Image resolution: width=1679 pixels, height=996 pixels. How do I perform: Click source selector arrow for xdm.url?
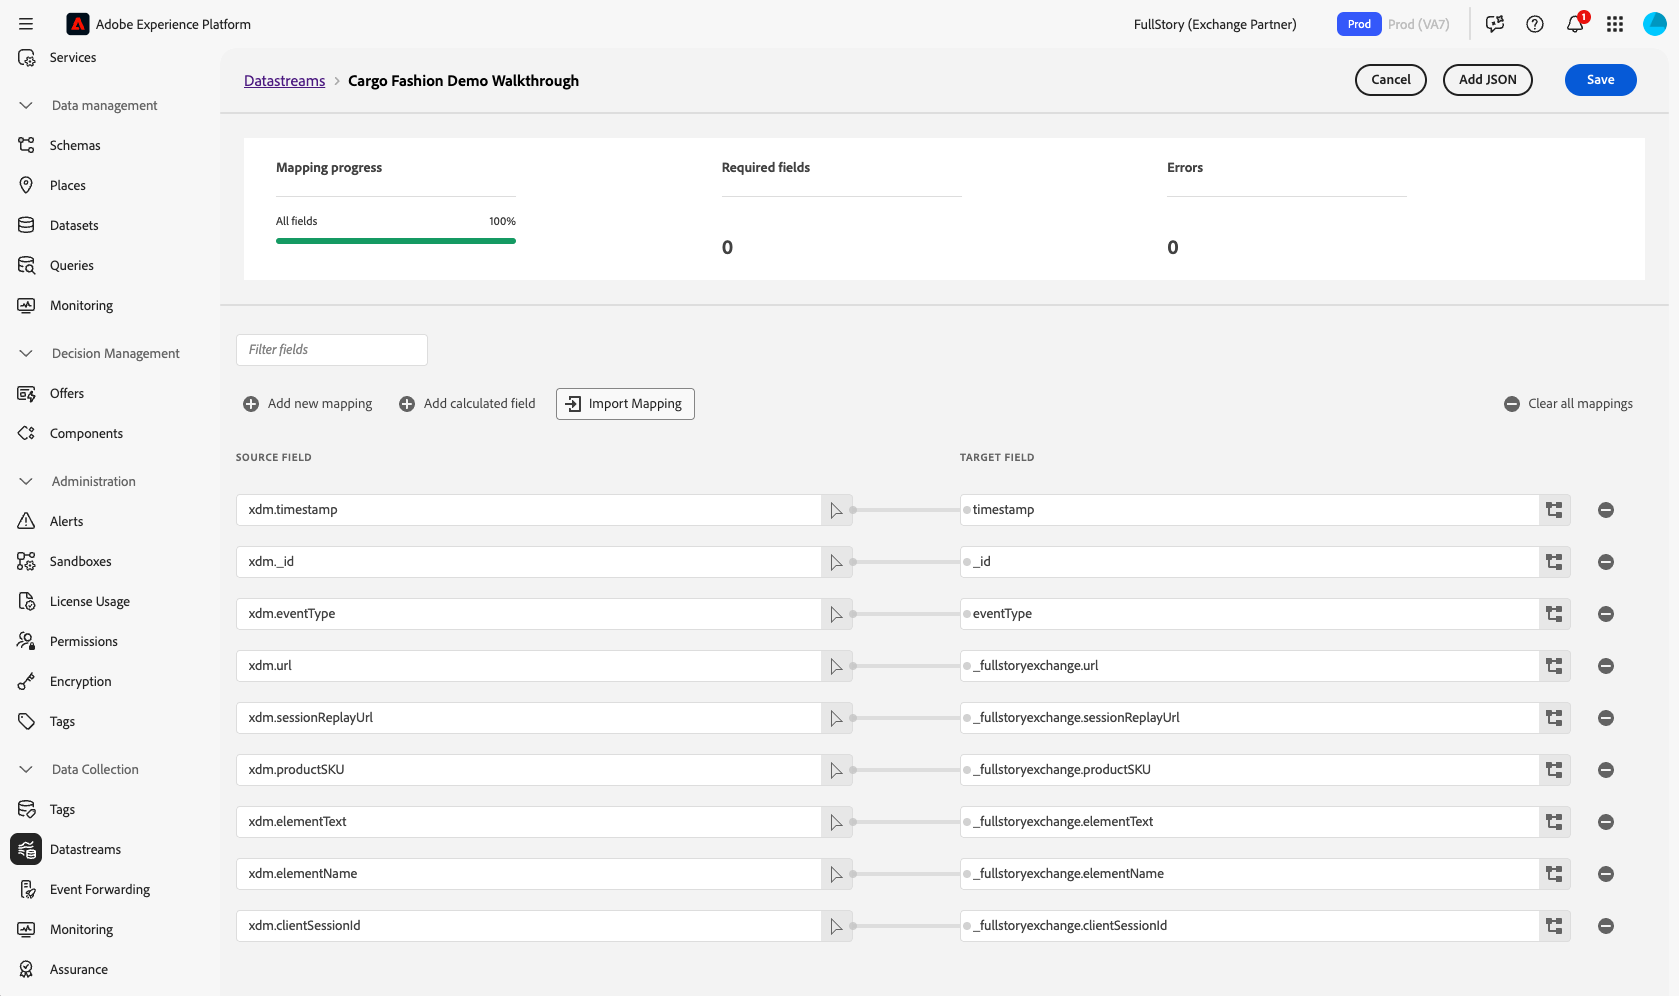point(836,666)
